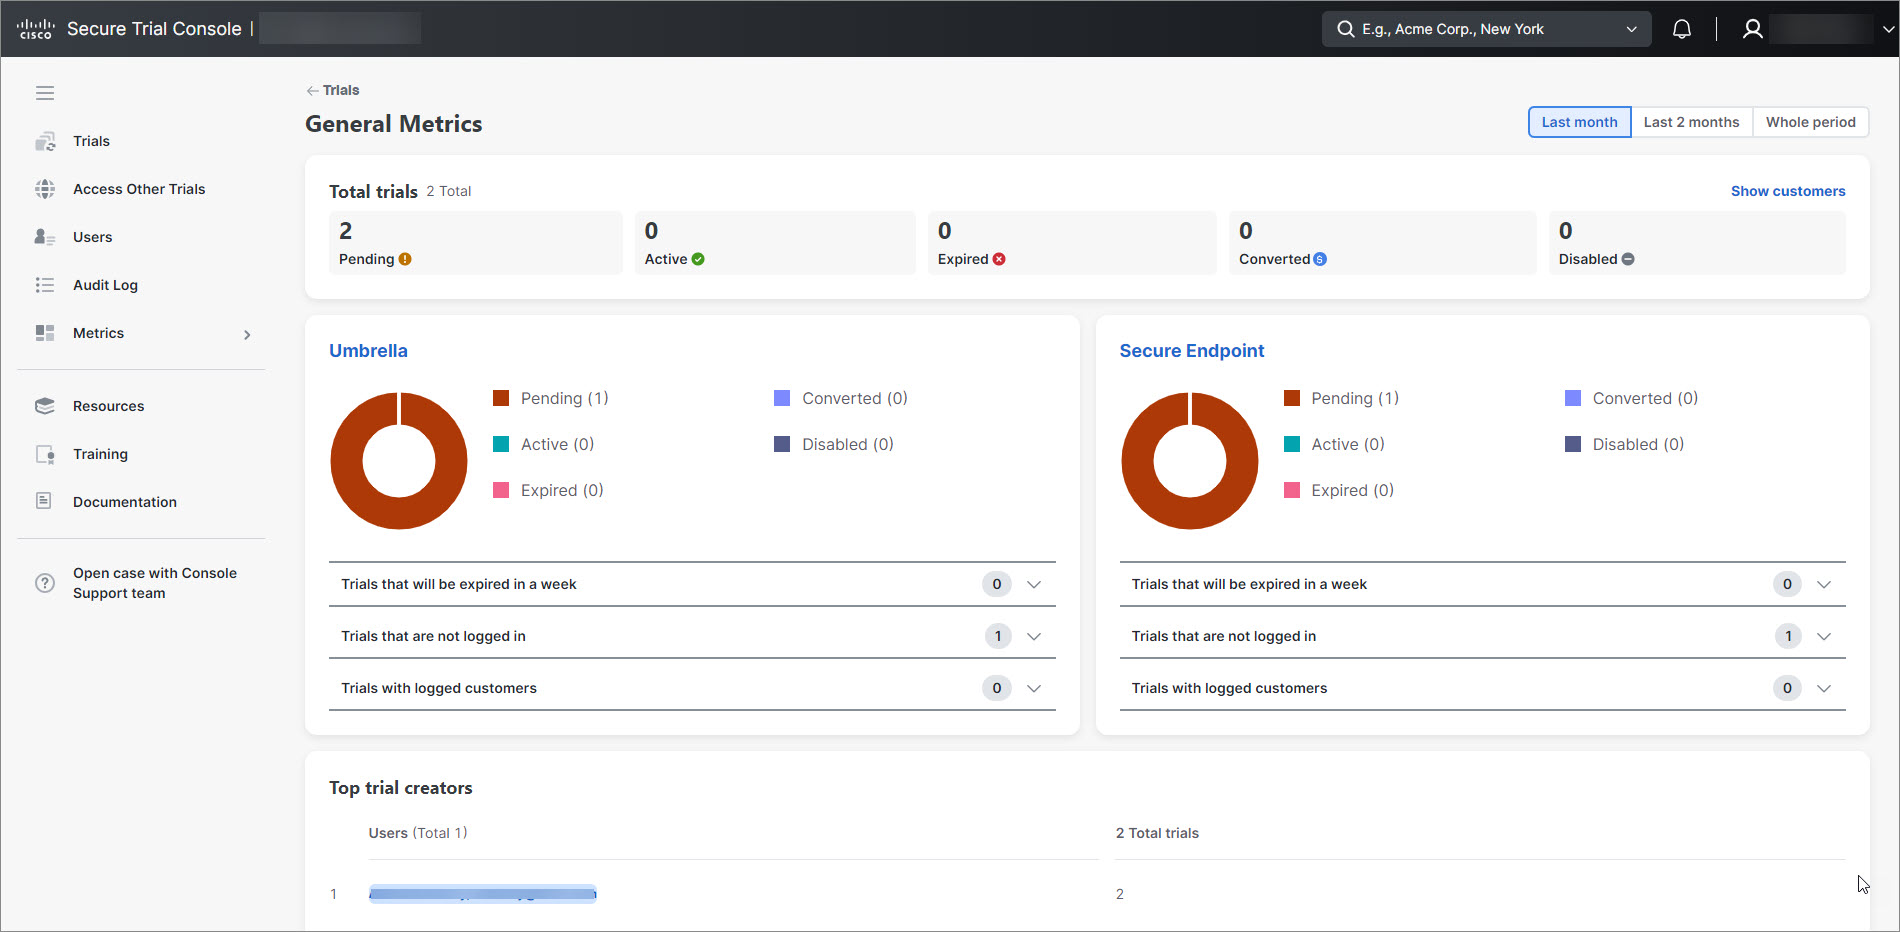This screenshot has height=932, width=1900.
Task: Click the Umbrella not logged in count badge
Action: 998,636
